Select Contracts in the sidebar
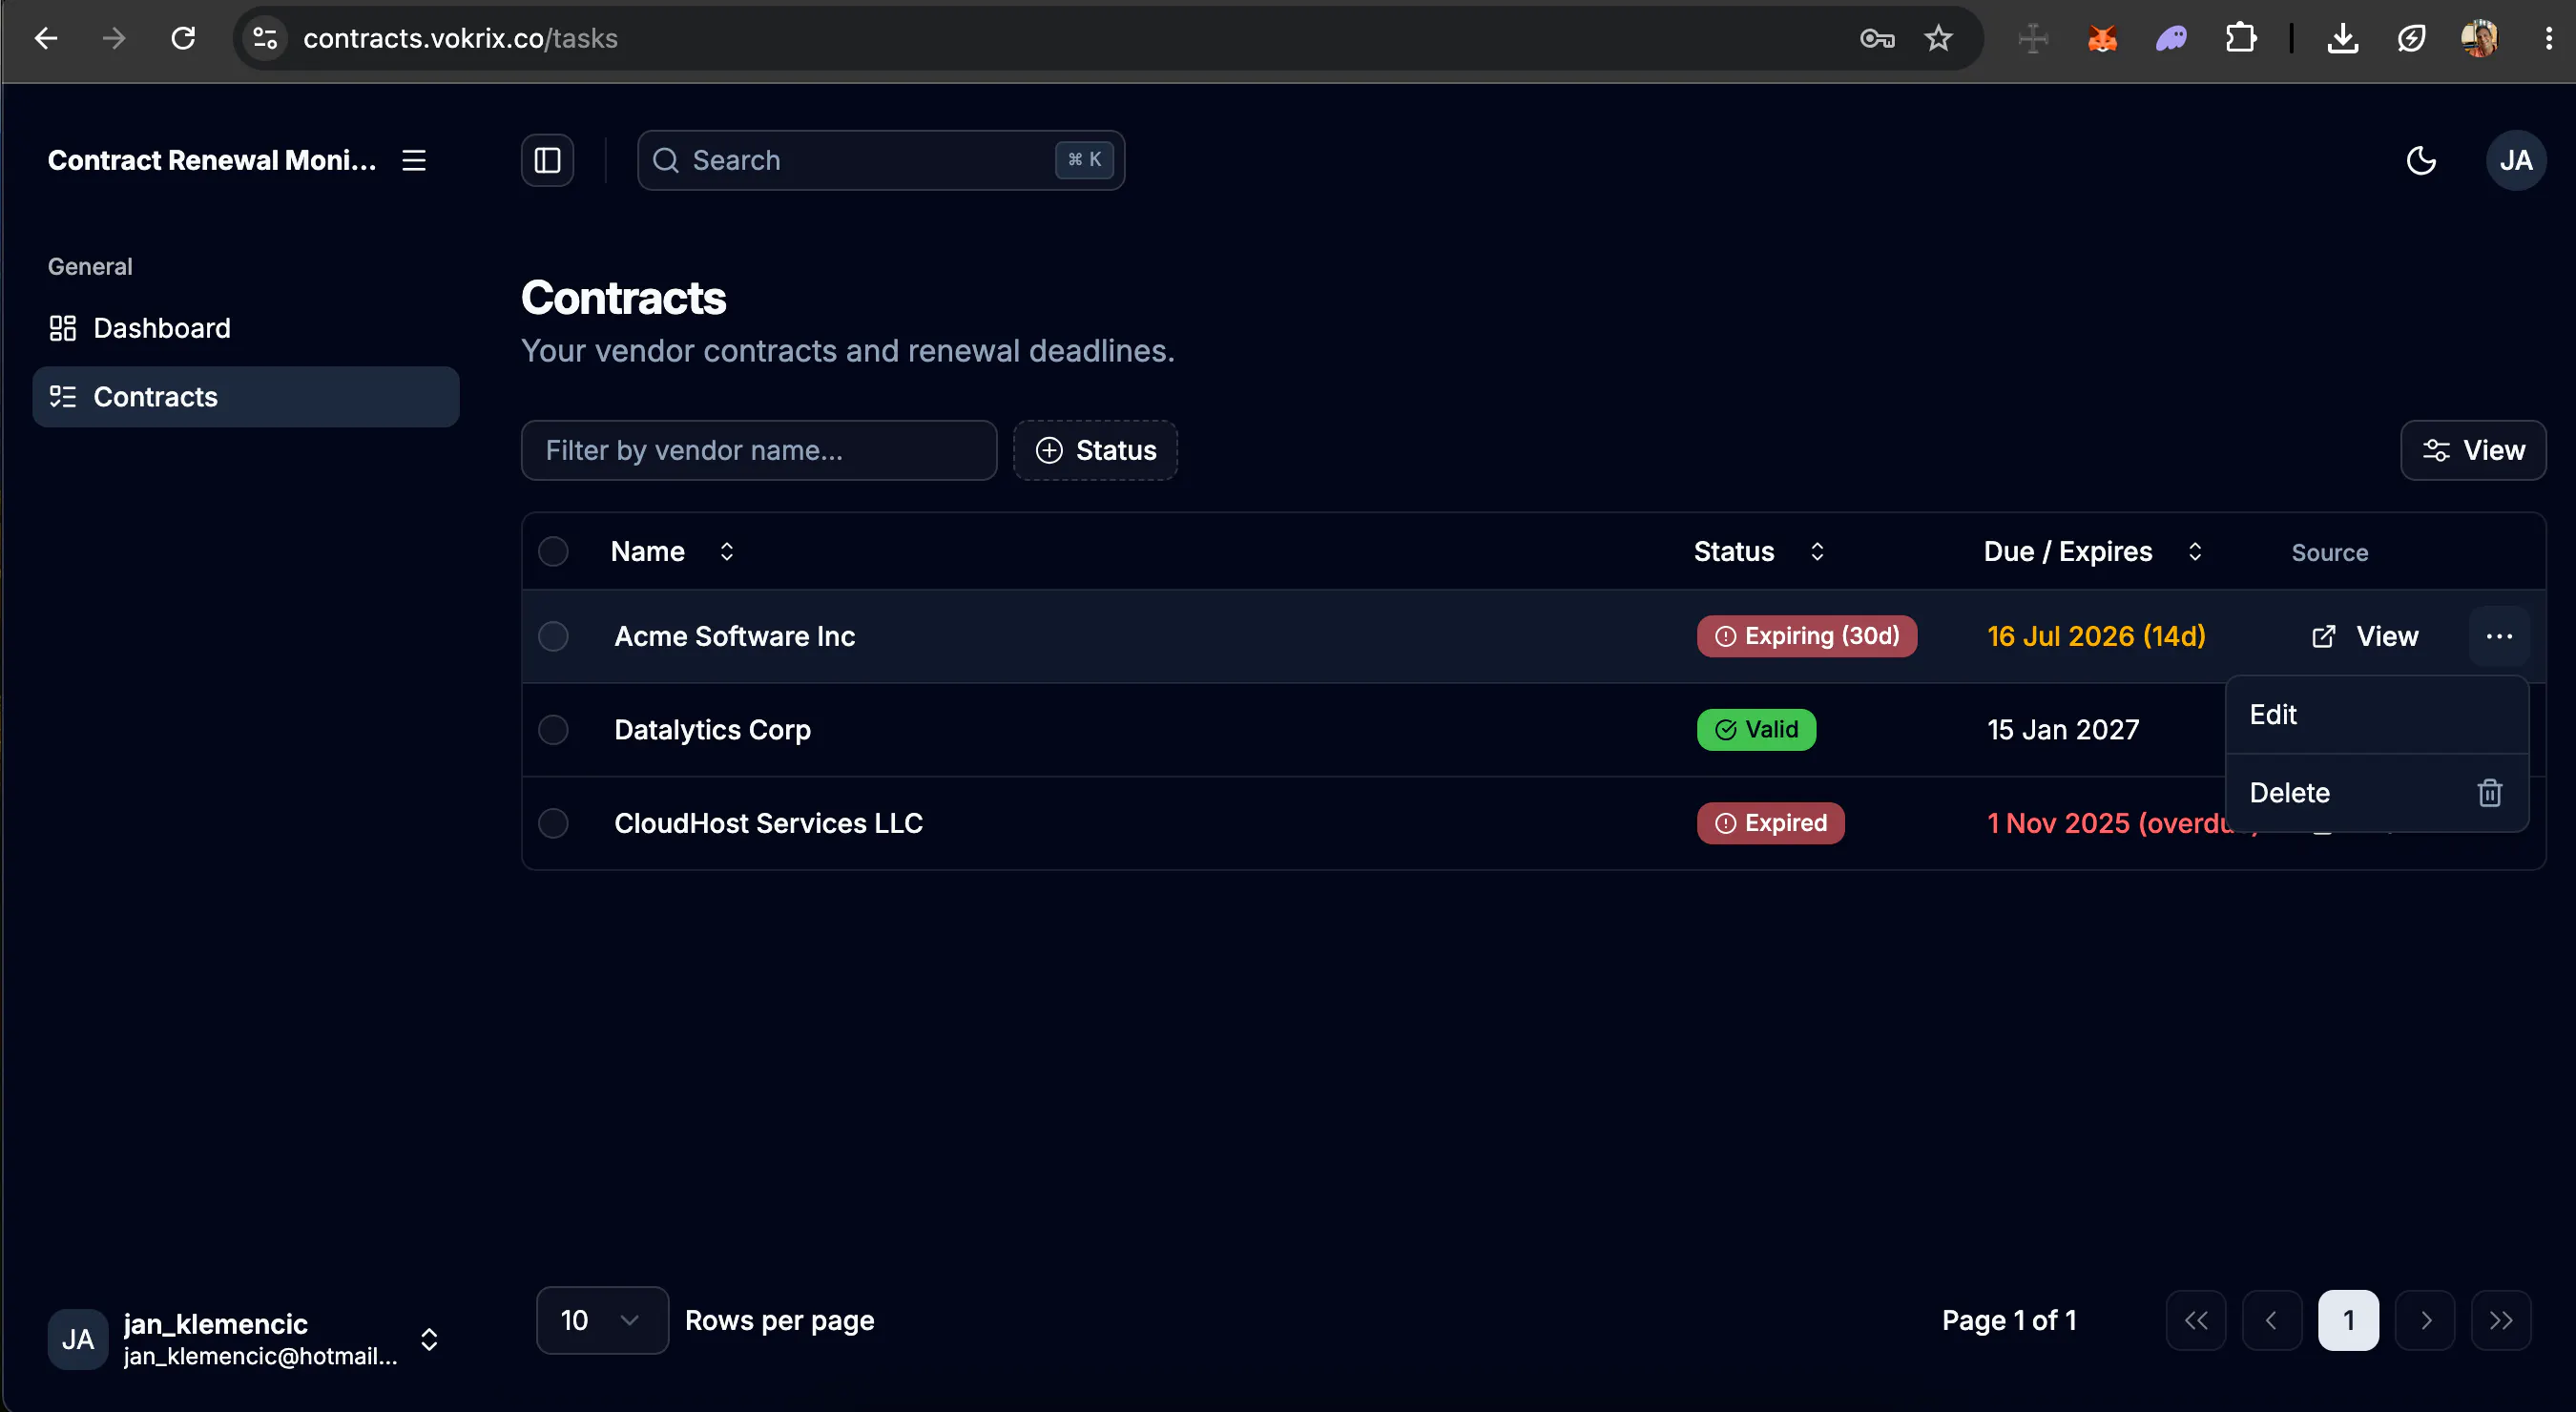 tap(246, 397)
